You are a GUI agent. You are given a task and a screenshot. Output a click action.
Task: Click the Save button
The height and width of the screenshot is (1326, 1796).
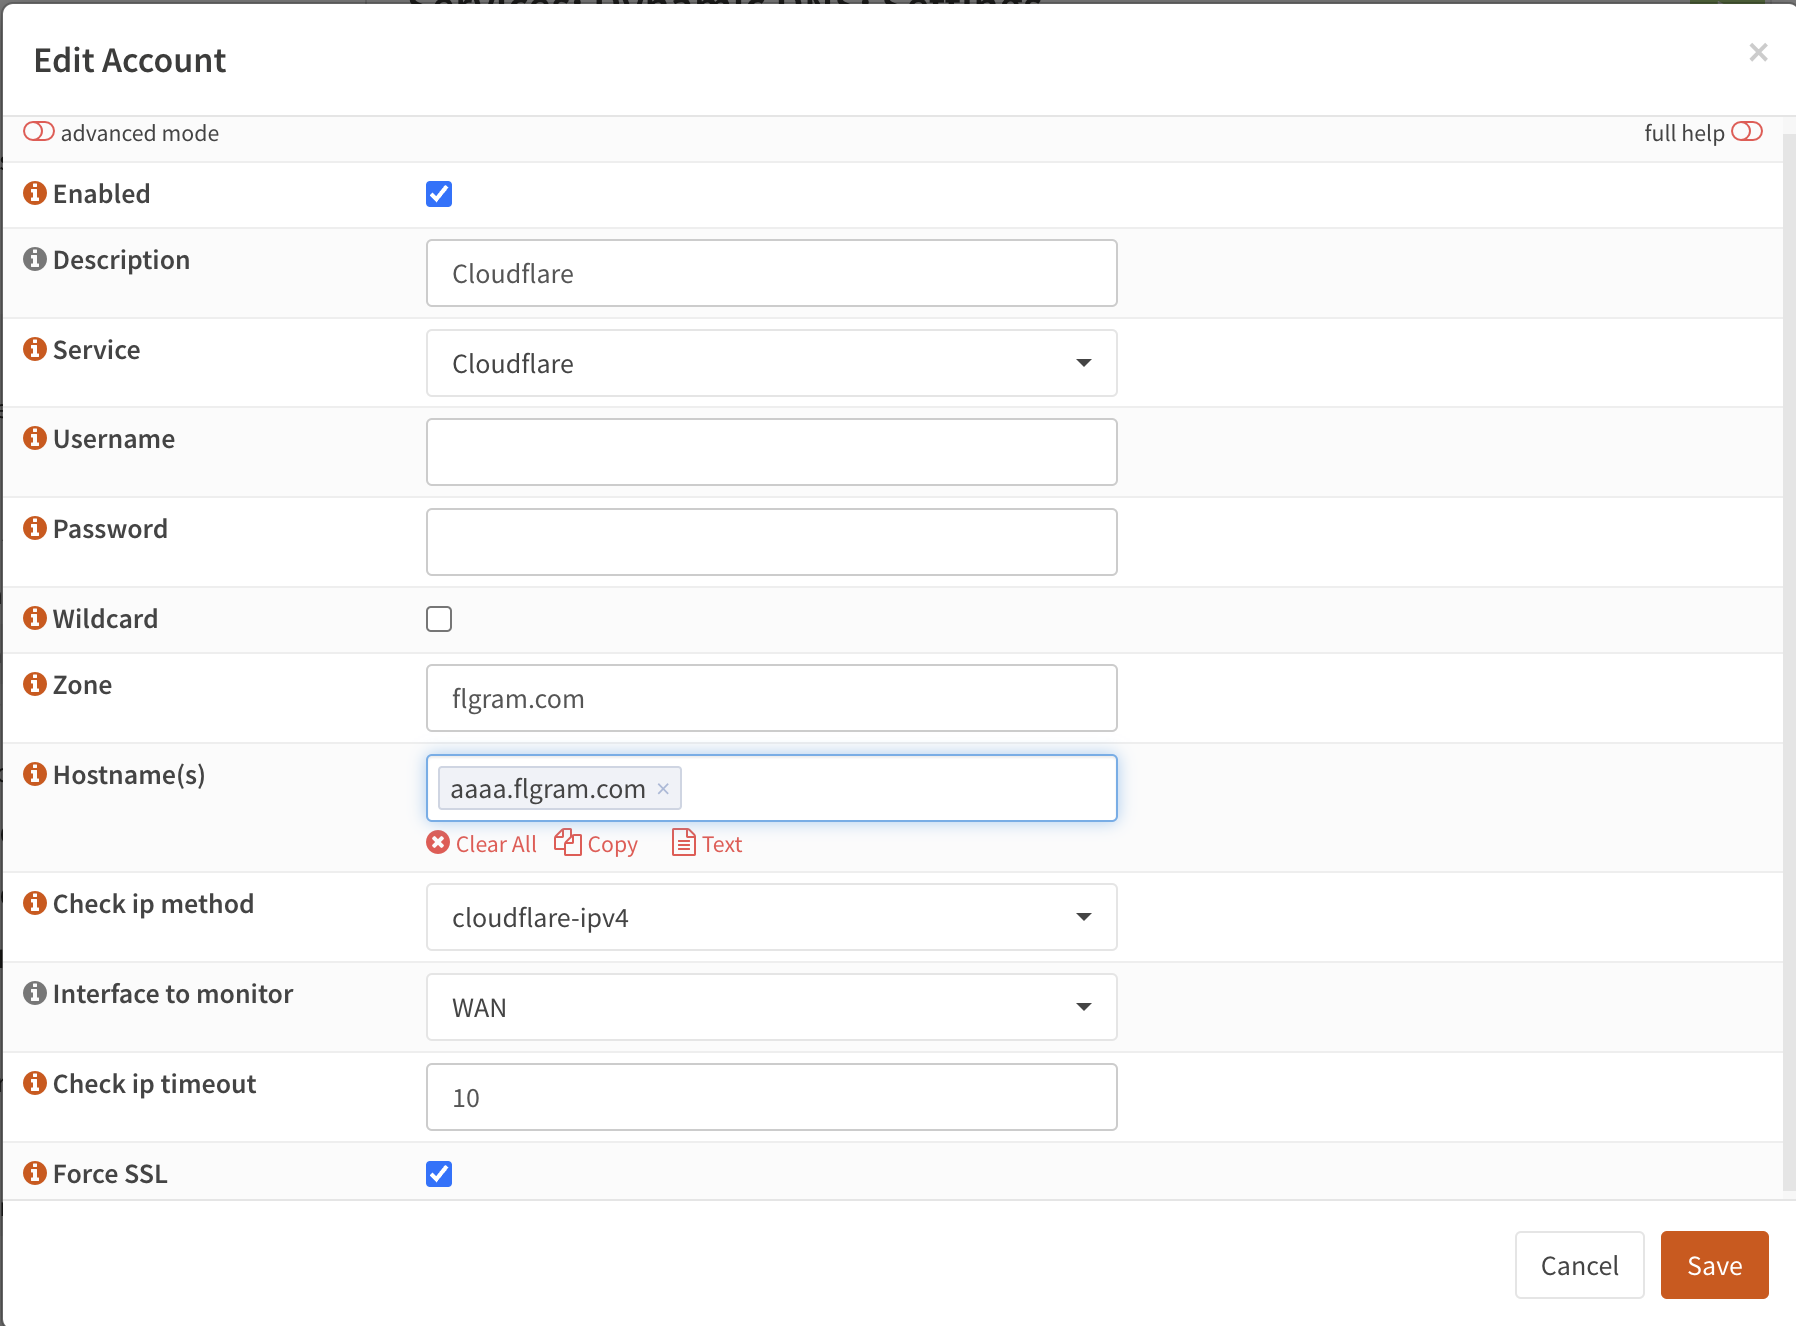pos(1715,1265)
